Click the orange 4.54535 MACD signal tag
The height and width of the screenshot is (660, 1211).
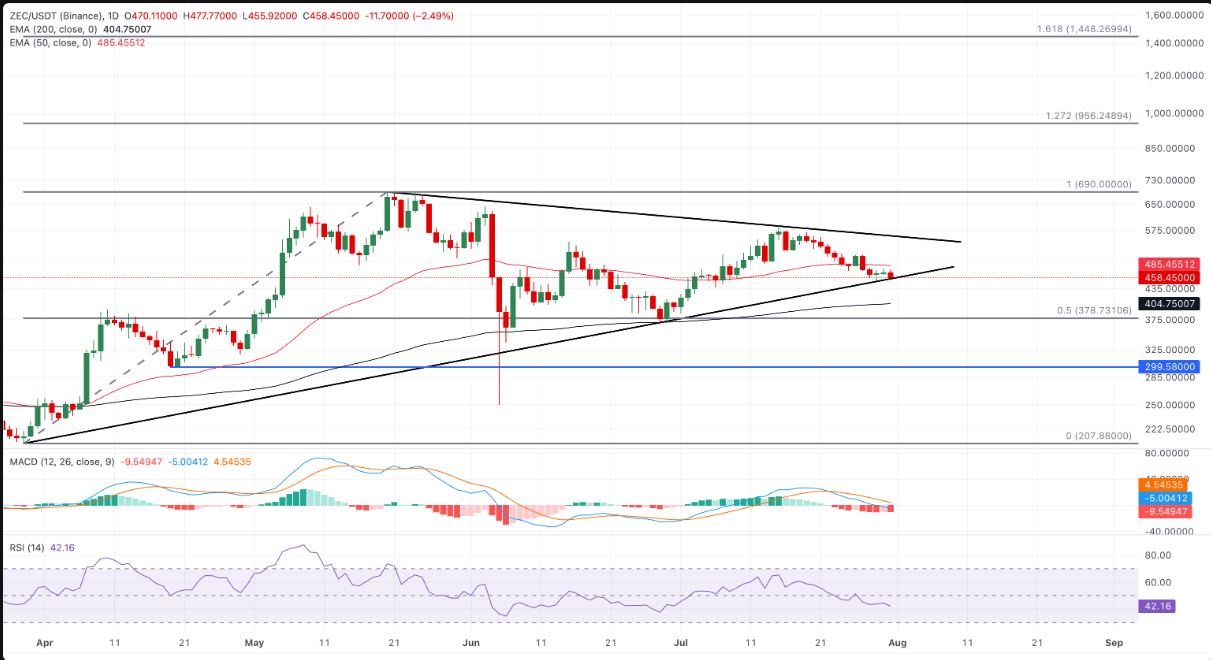click(x=1164, y=484)
